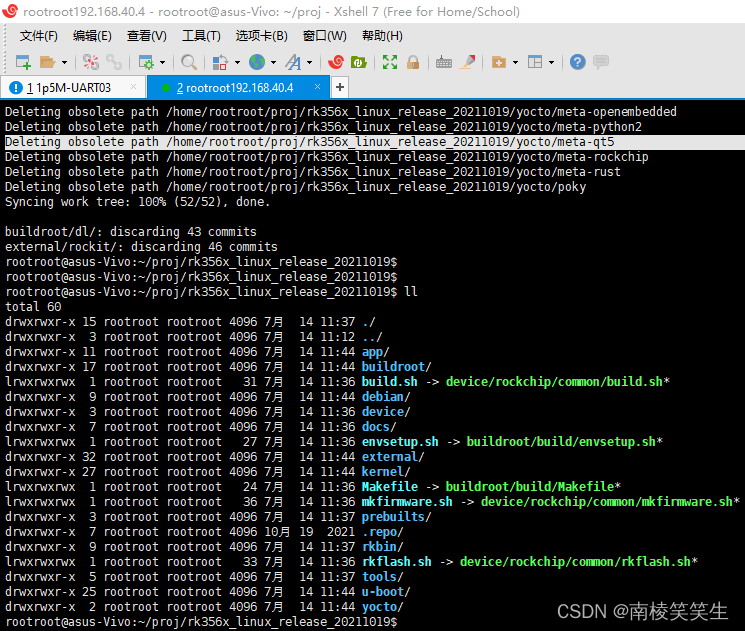Screen dimensions: 745x631
Task: Close the rootroot192.168.40.4 tab
Action: point(317,86)
